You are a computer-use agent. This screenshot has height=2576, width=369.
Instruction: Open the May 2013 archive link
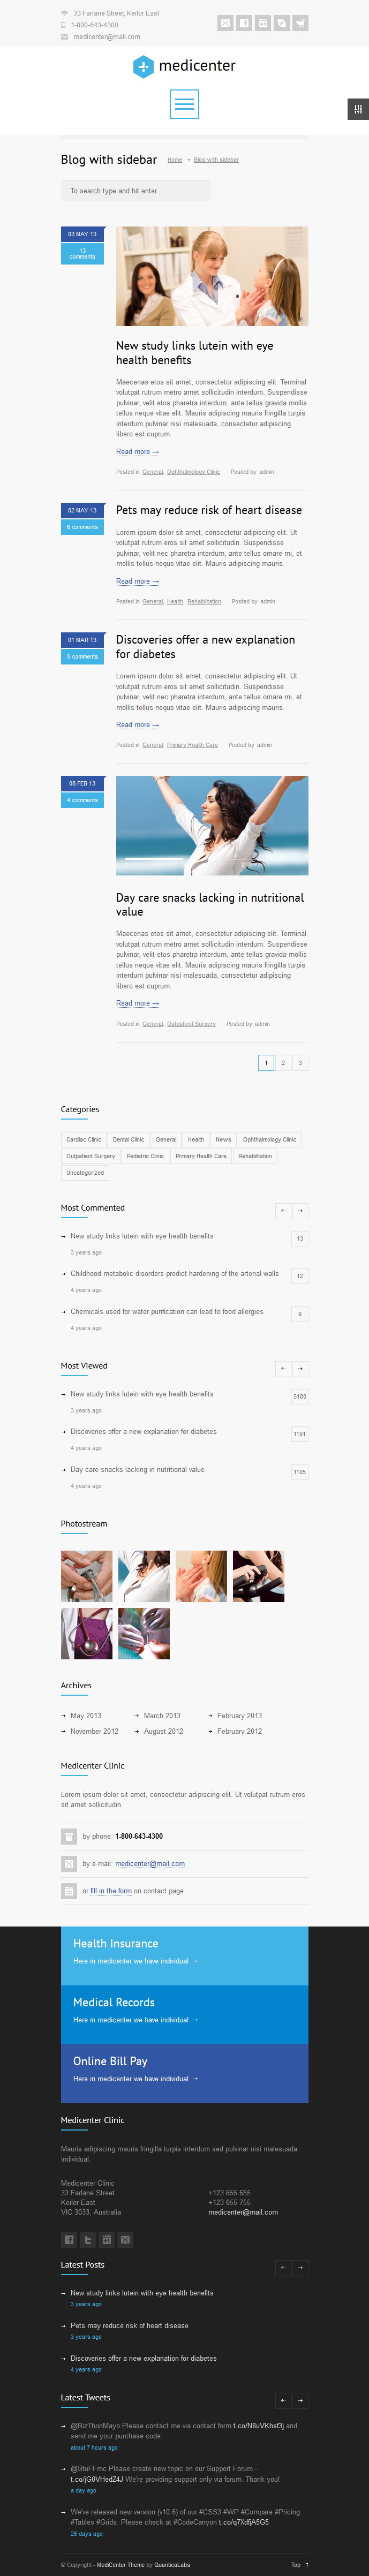pos(85,1715)
